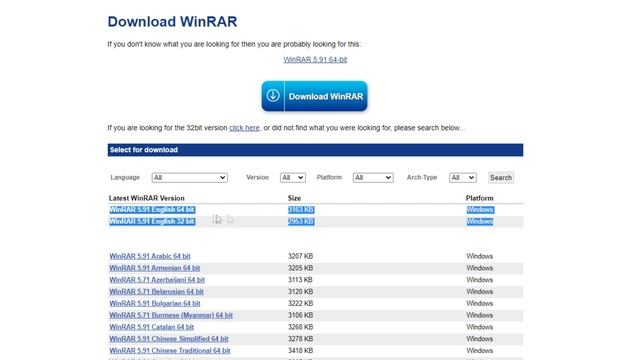Viewport: 640px width, 360px height.
Task: Click the 3120 KB size value
Action: pos(300,292)
